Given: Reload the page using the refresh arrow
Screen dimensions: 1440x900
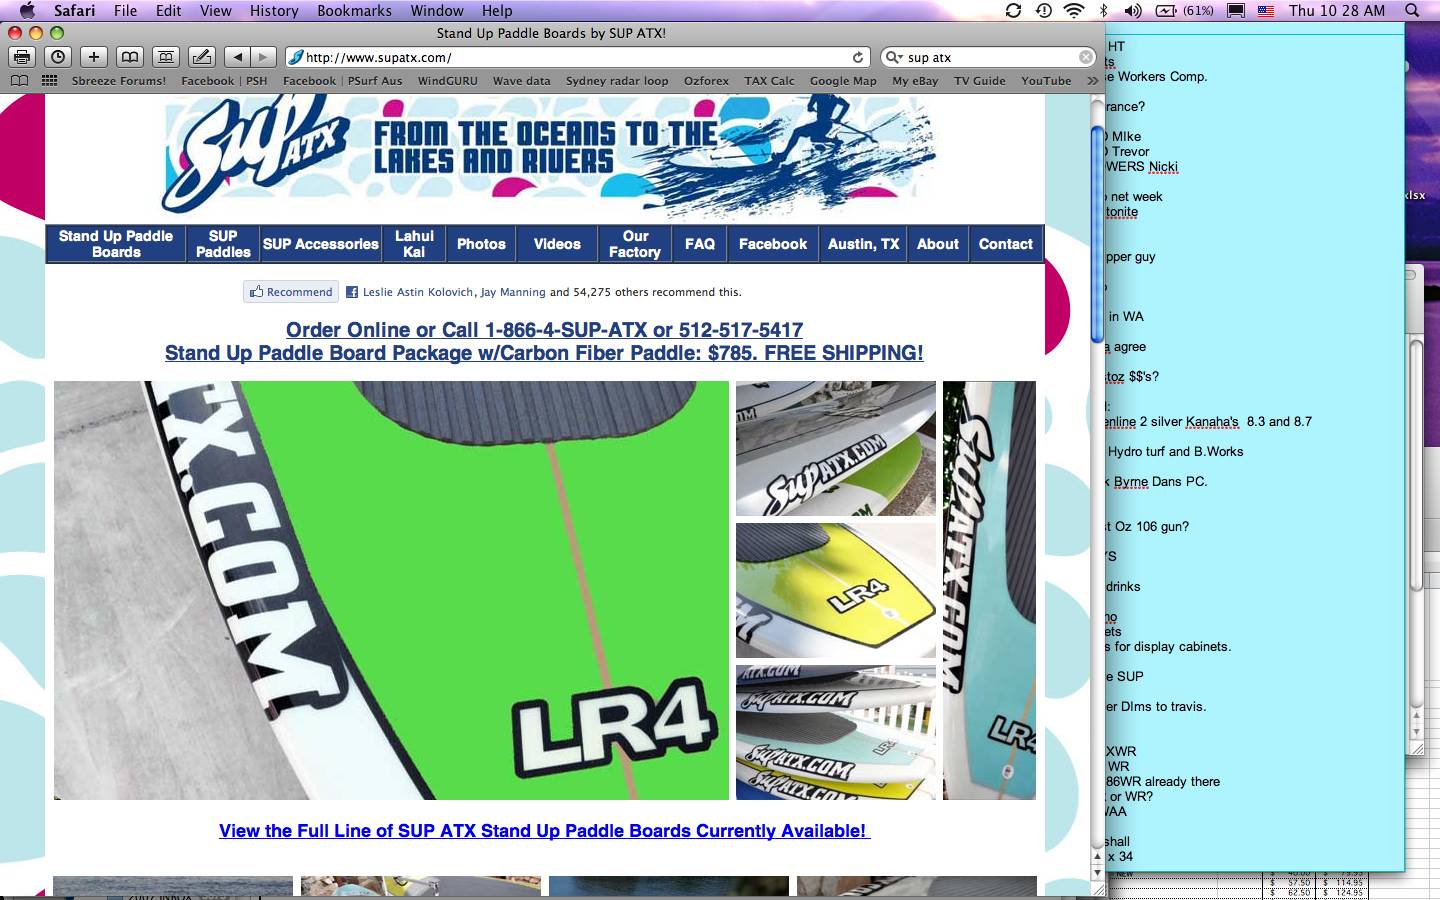Looking at the screenshot, I should click(x=857, y=57).
